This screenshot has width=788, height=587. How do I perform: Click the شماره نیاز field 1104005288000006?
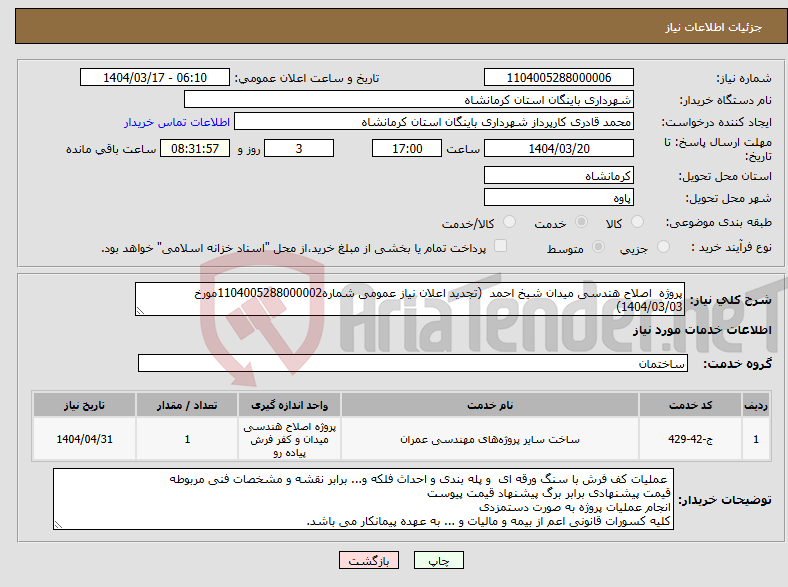tap(558, 77)
